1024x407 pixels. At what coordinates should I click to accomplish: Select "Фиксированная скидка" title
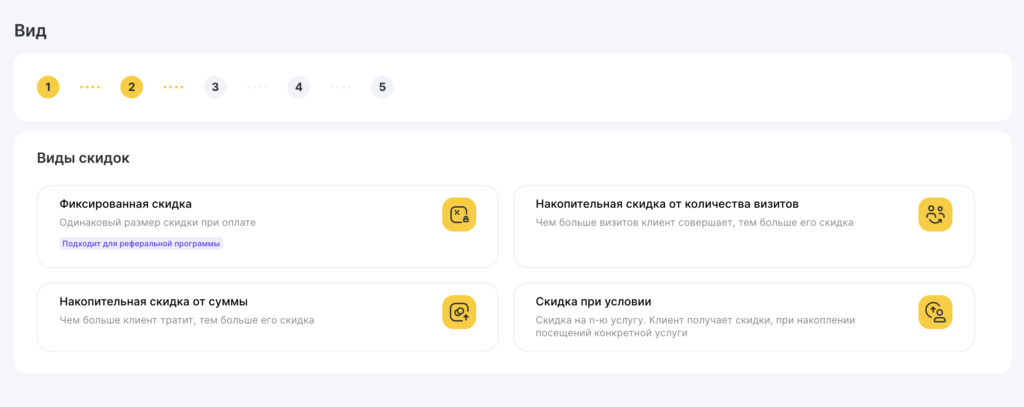point(125,204)
